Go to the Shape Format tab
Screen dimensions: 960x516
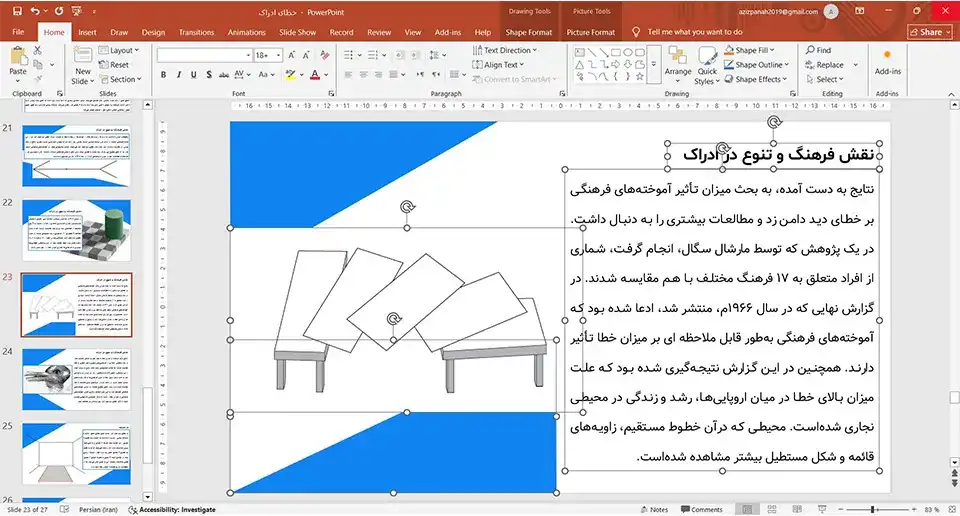(528, 32)
